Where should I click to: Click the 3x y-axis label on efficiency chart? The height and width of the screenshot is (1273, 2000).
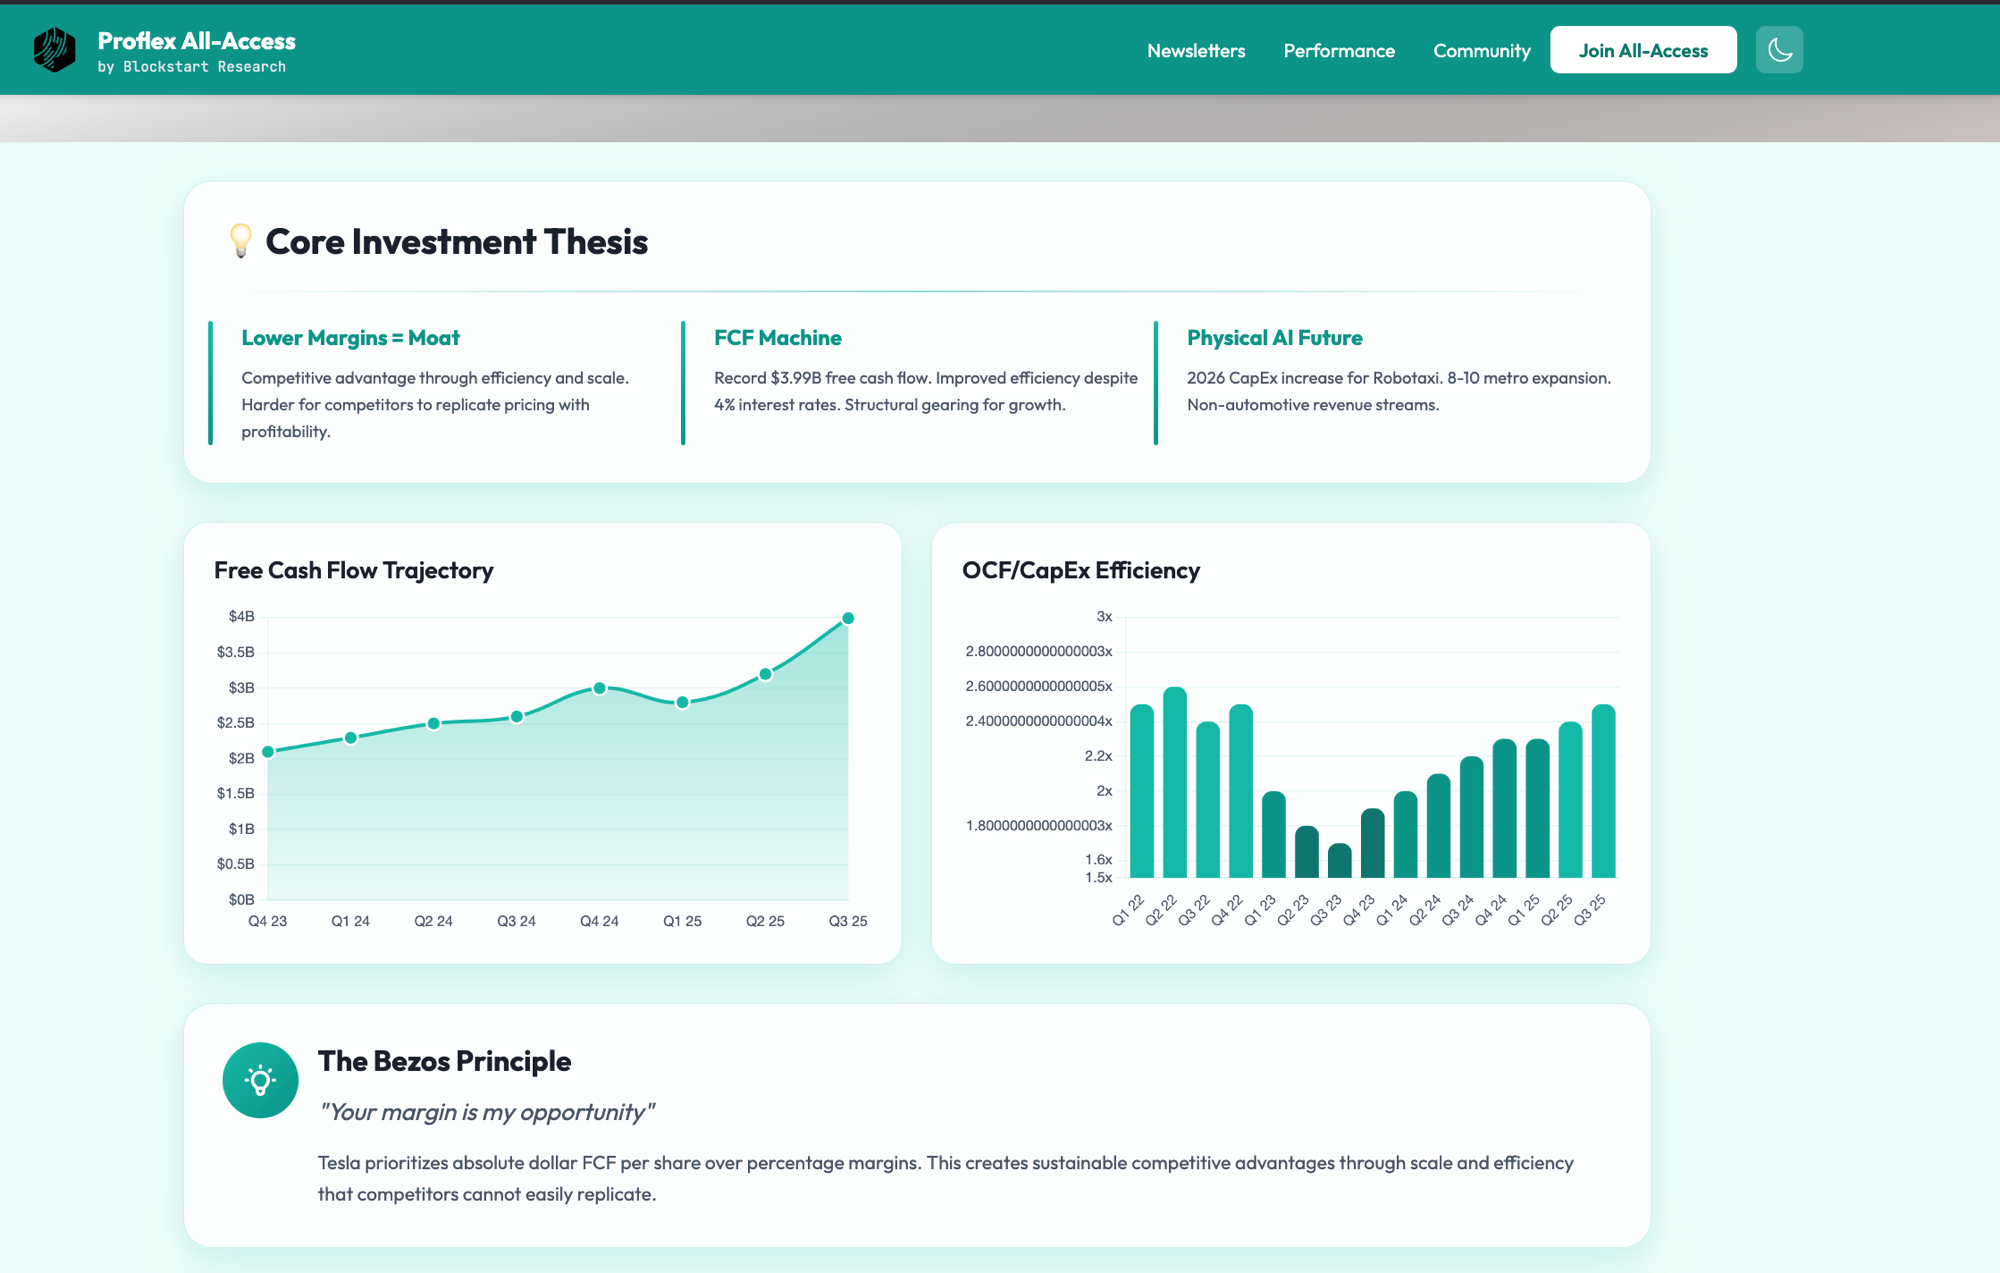click(1104, 616)
